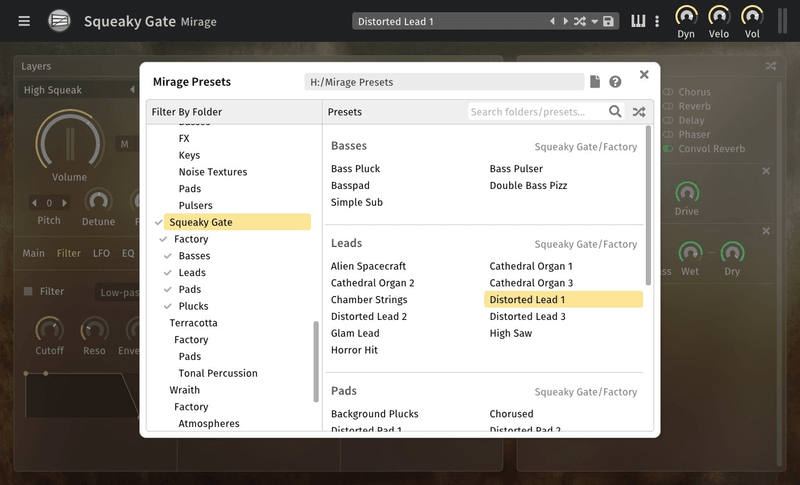800x485 pixels.
Task: Save the current preset with disk icon
Action: click(609, 21)
